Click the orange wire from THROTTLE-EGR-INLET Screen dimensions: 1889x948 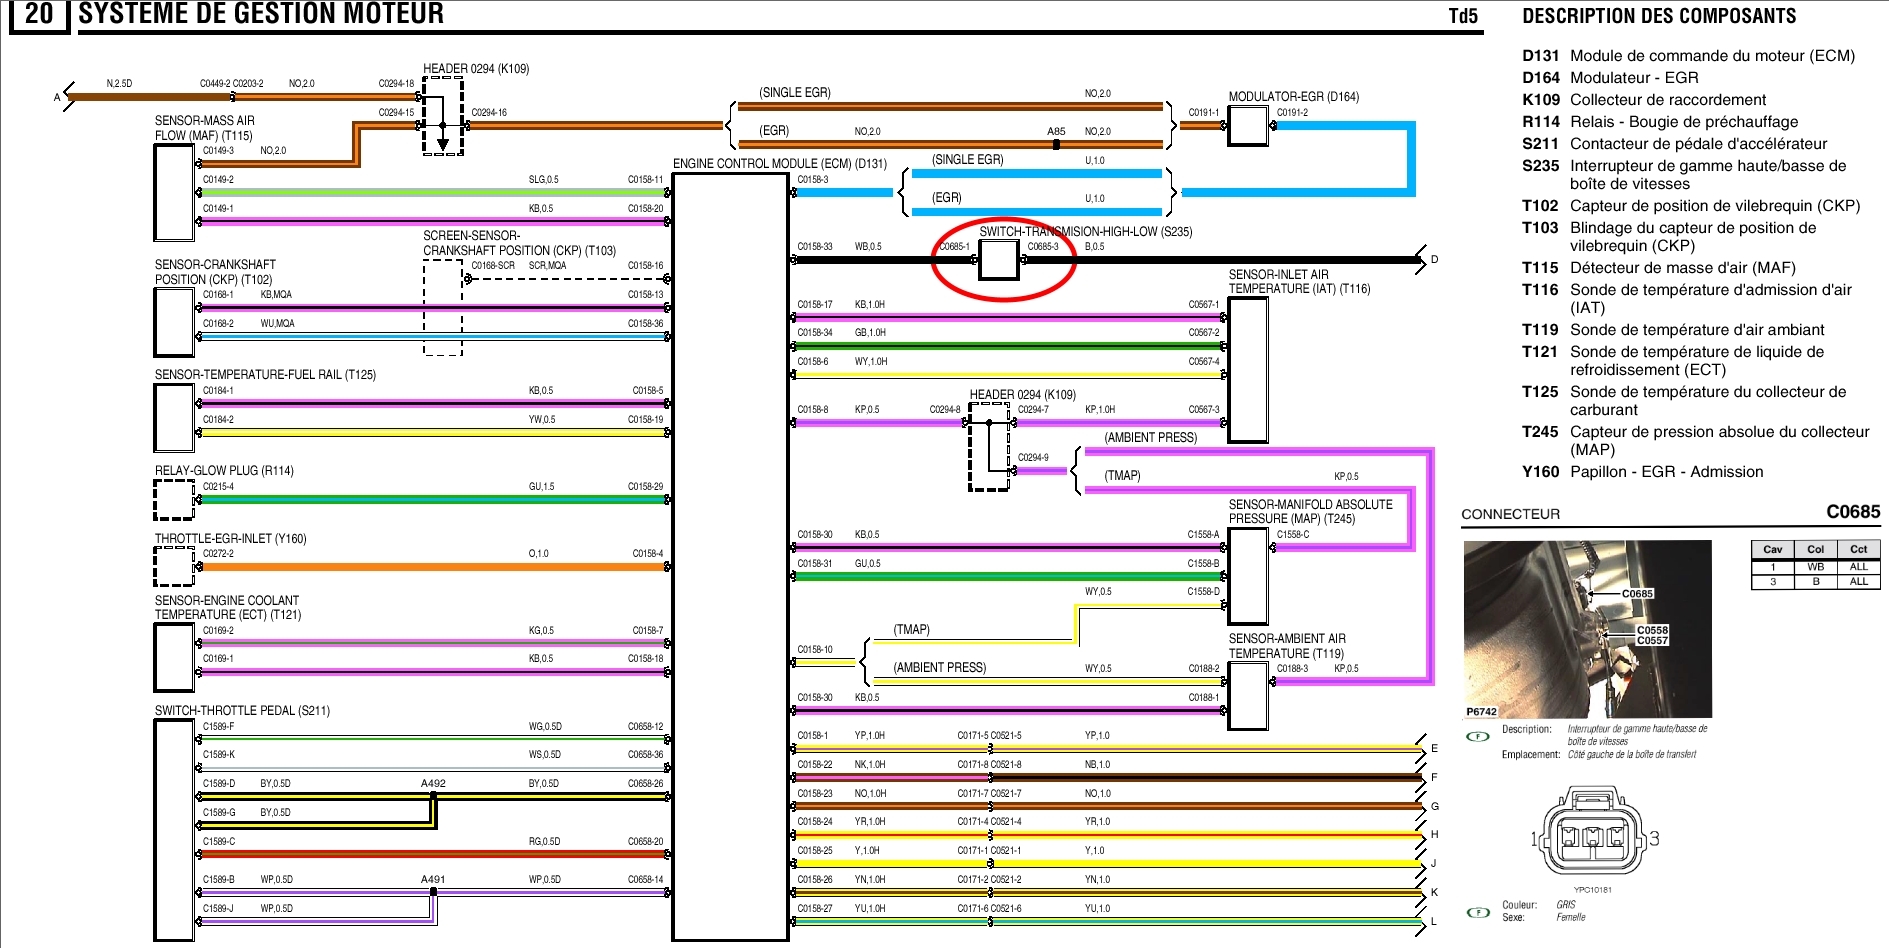click(430, 567)
